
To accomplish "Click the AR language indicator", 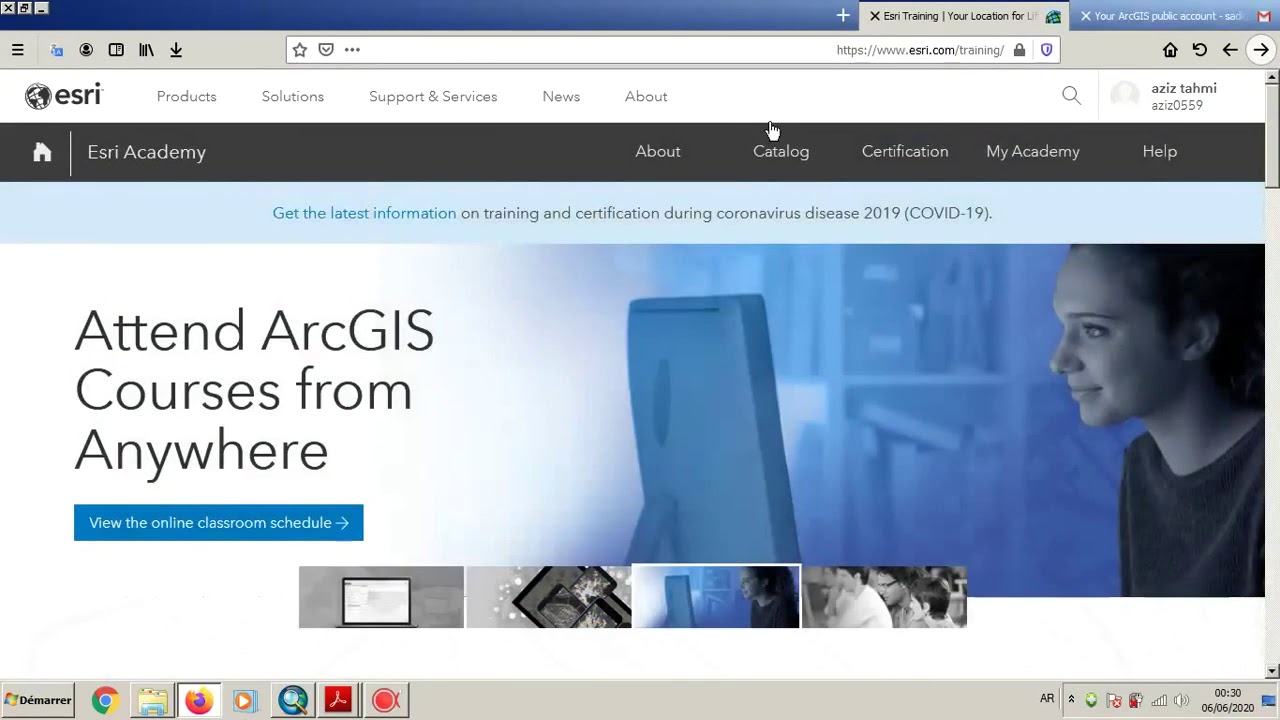I will pyautogui.click(x=1047, y=699).
